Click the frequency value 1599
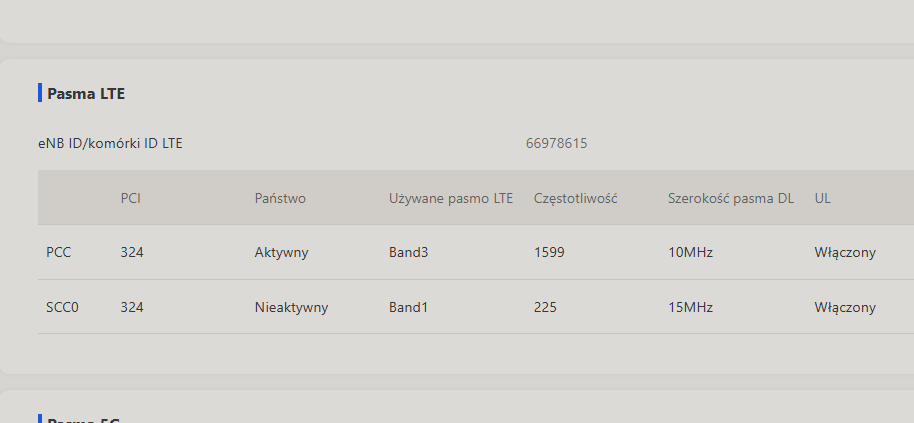The height and width of the screenshot is (423, 914). point(549,252)
